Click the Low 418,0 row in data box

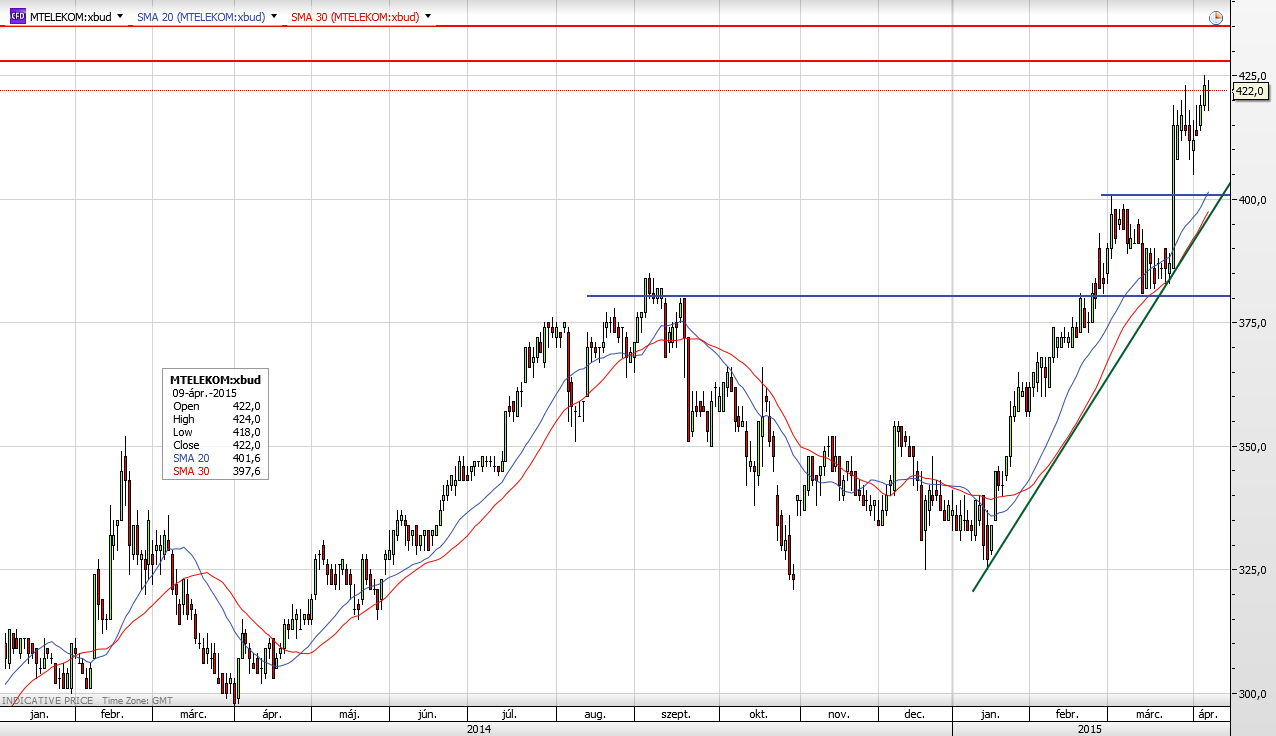217,432
